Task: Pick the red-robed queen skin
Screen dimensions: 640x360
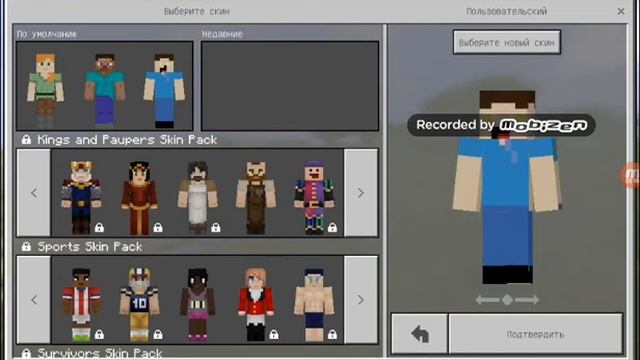Action: 139,197
